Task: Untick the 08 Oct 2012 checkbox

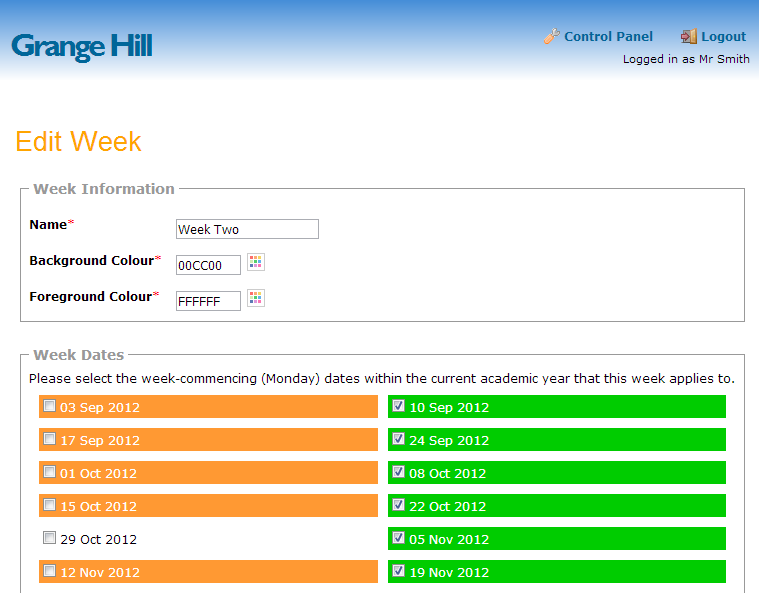Action: click(399, 472)
